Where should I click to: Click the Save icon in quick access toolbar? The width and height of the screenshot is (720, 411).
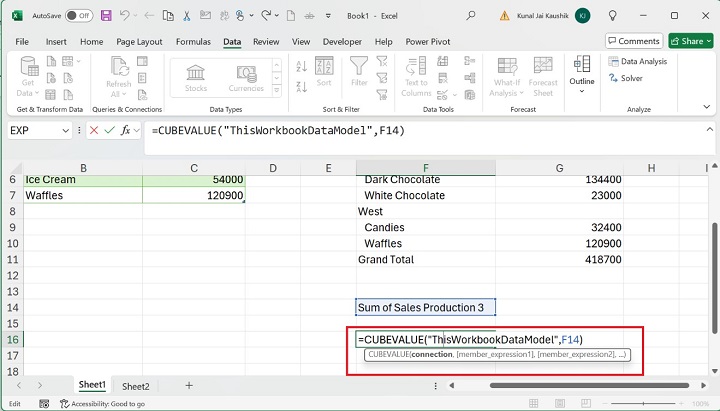(107, 15)
